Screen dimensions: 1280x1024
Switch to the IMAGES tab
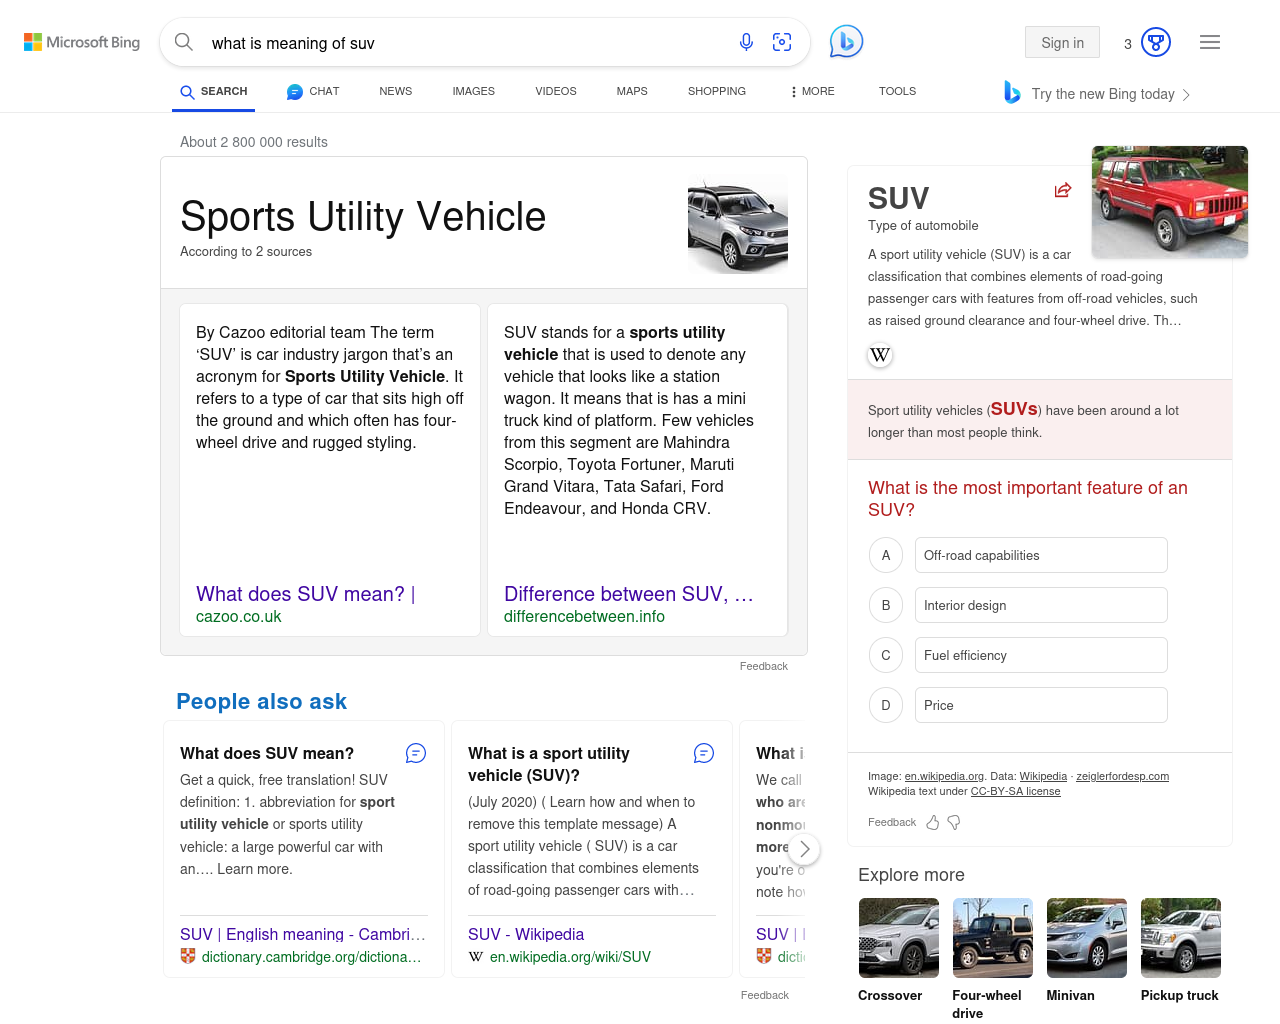[x=473, y=91]
